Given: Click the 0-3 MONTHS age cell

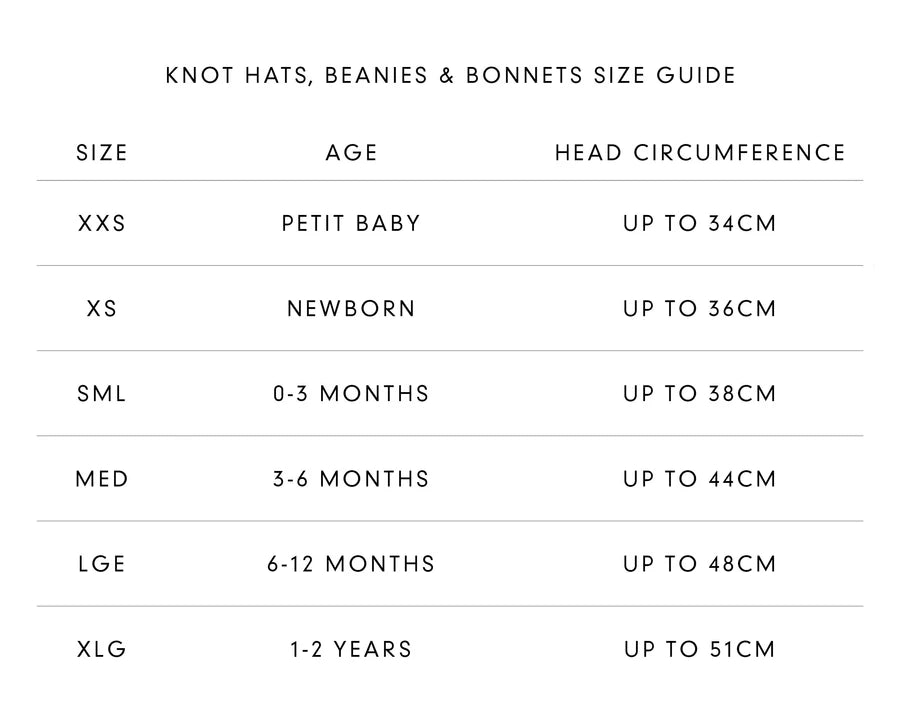Looking at the screenshot, I should [x=351, y=394].
